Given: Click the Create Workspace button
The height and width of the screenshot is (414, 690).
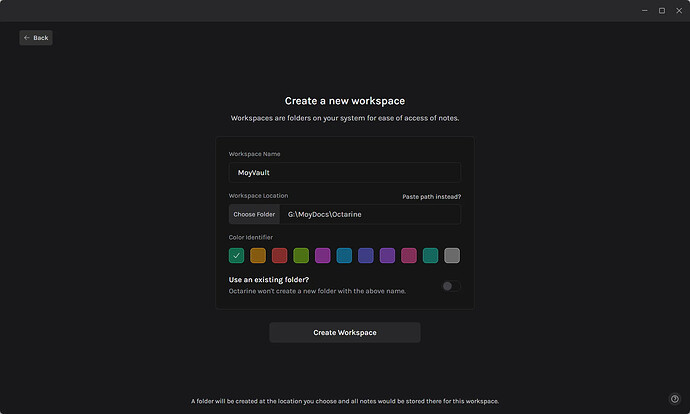Looking at the screenshot, I should [x=344, y=332].
